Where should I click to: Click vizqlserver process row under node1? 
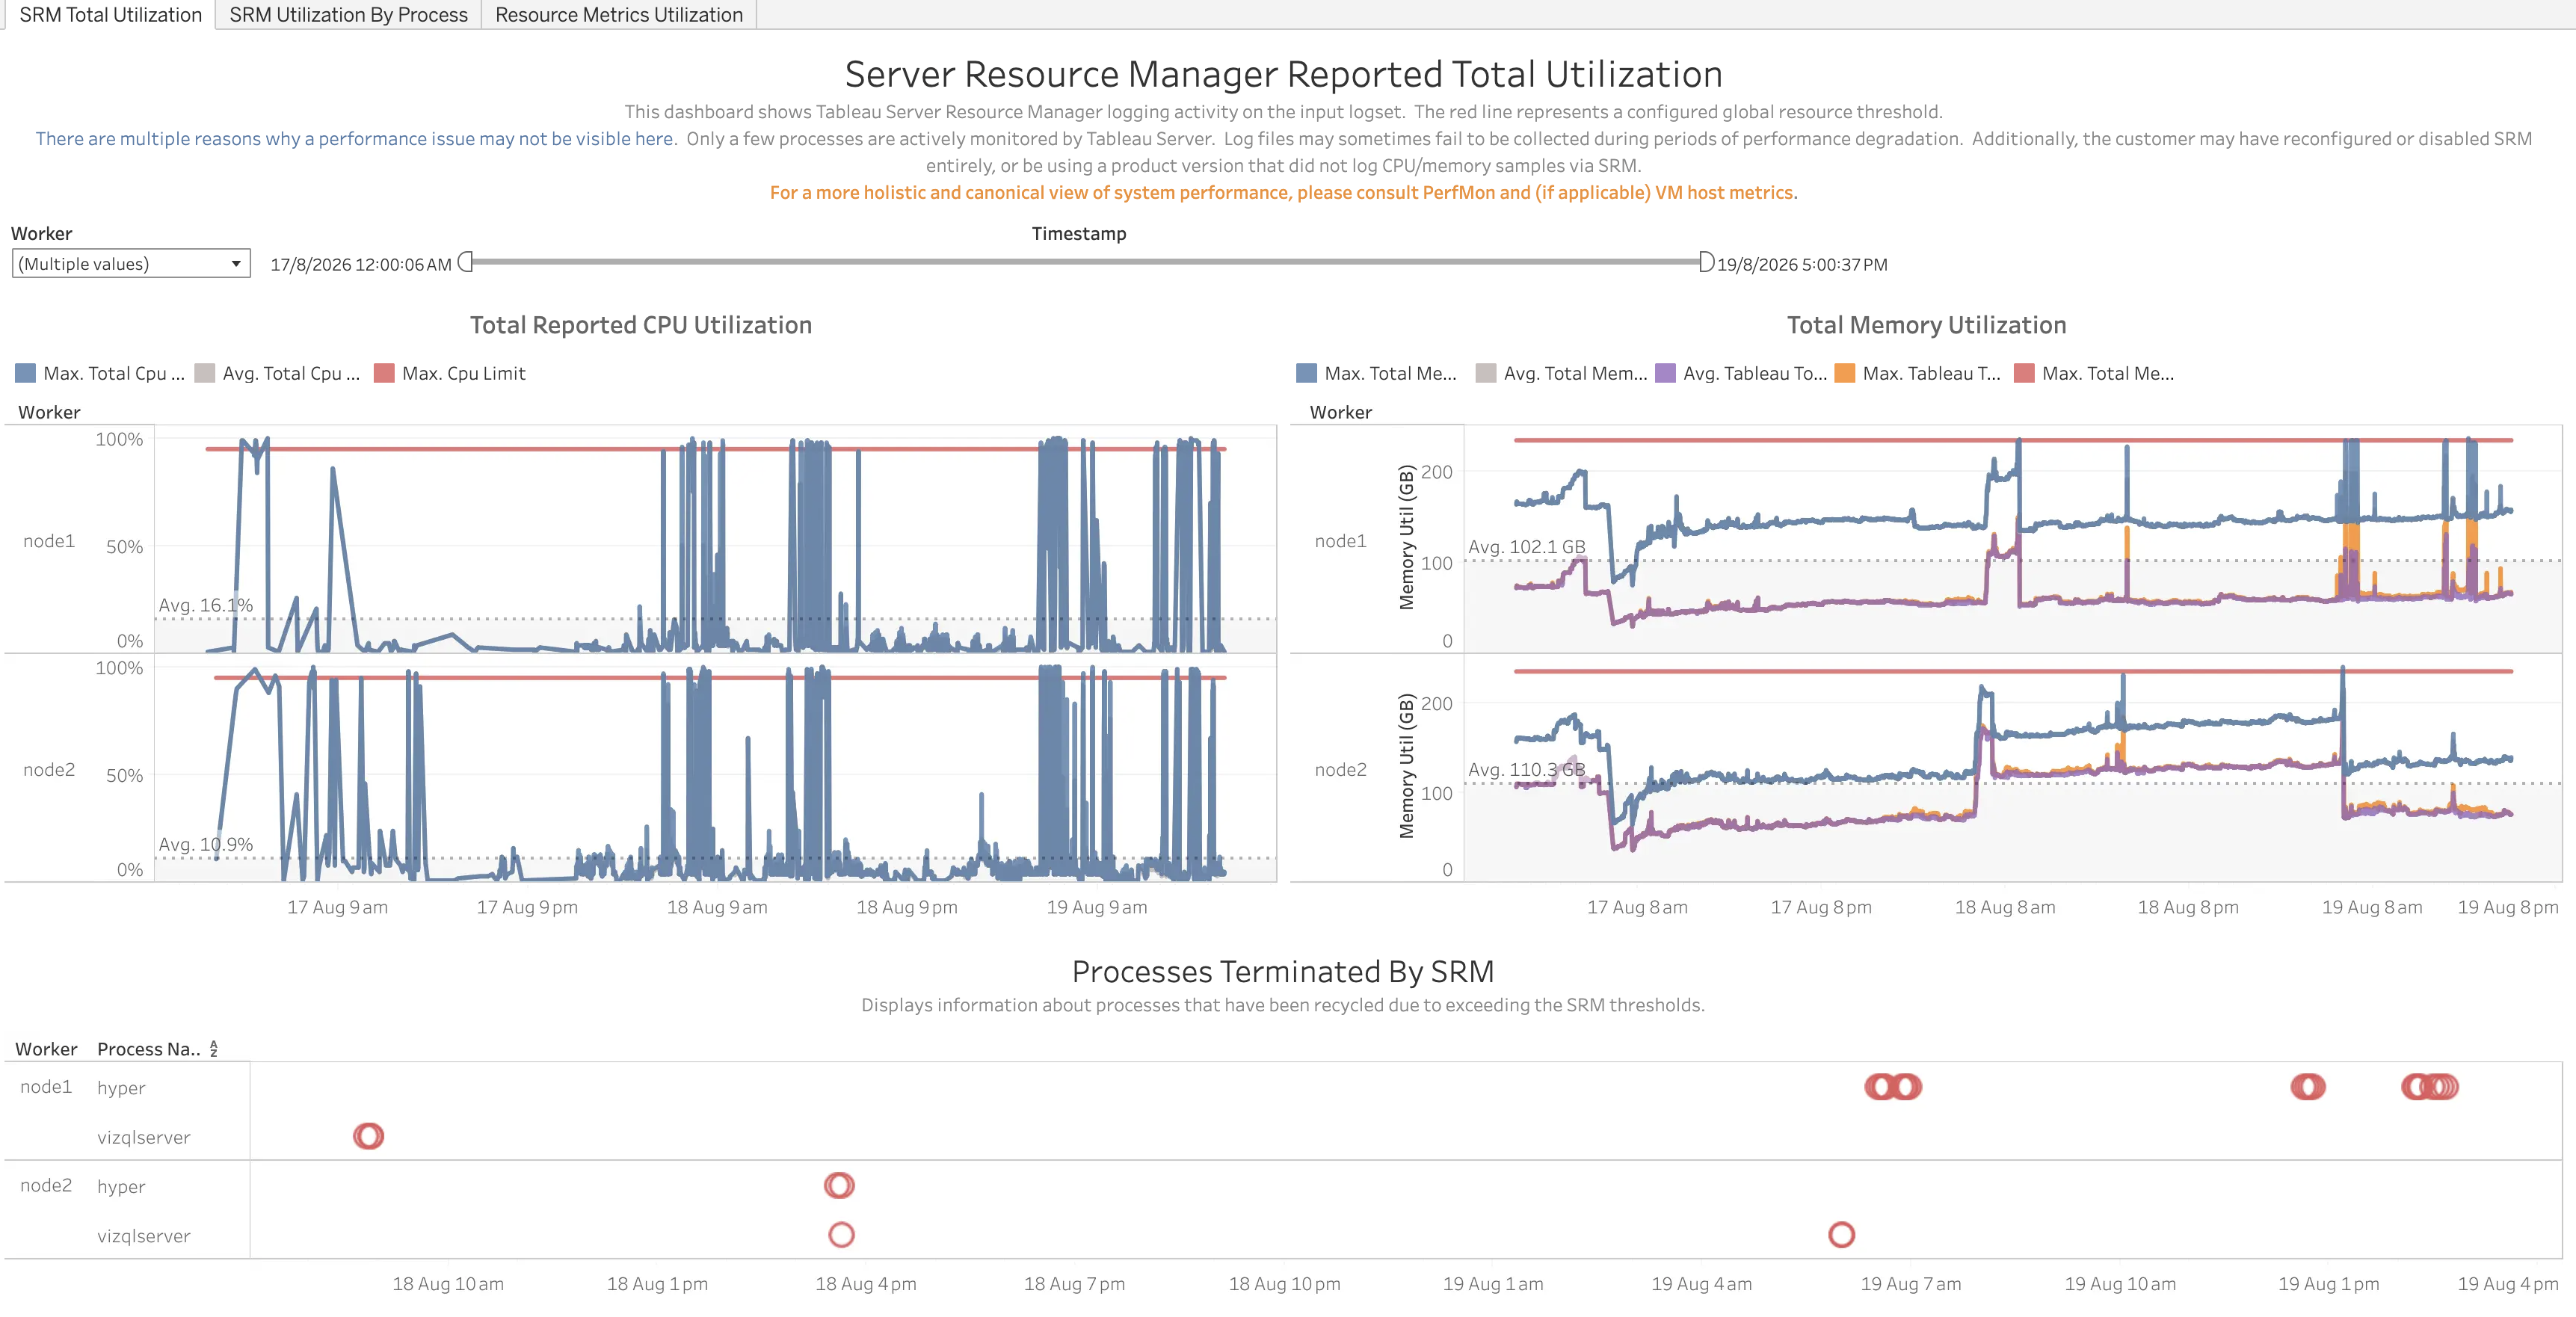point(143,1137)
